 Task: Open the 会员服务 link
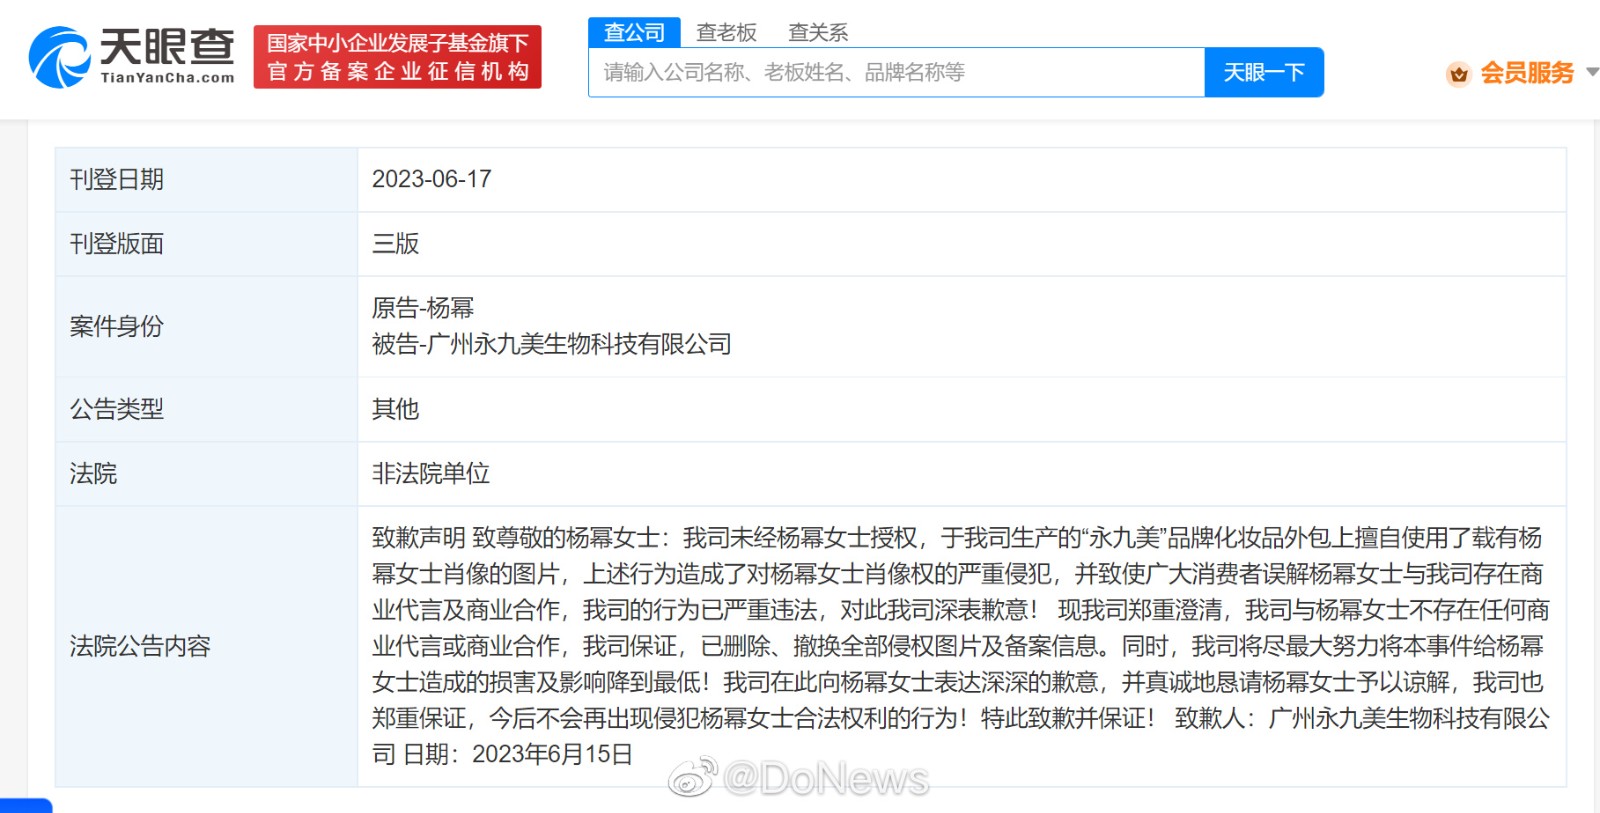(1527, 73)
